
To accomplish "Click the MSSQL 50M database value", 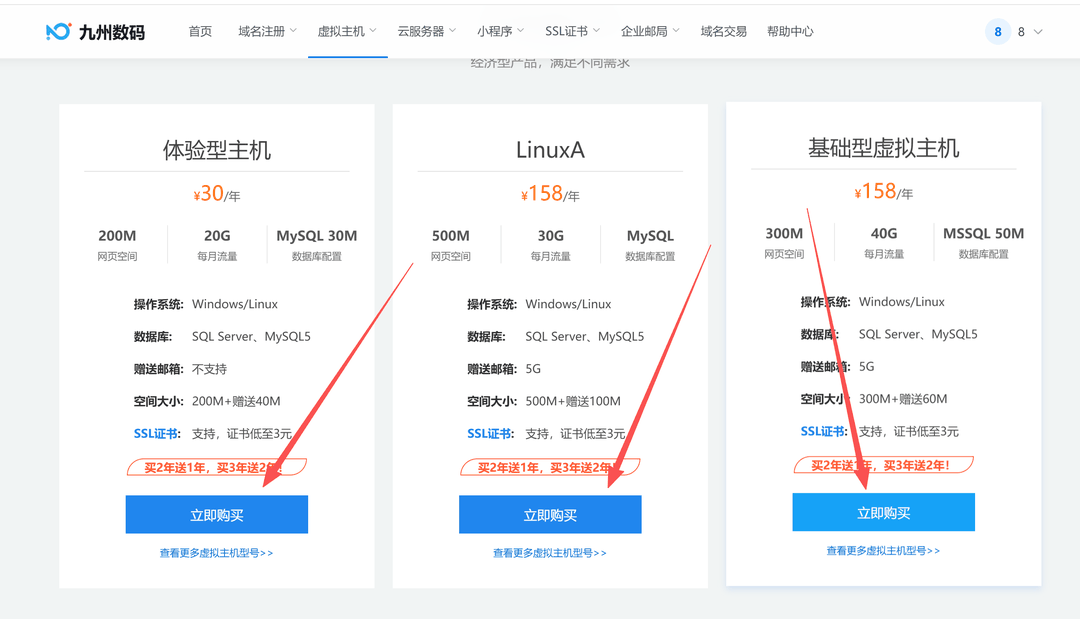I will click(x=983, y=233).
